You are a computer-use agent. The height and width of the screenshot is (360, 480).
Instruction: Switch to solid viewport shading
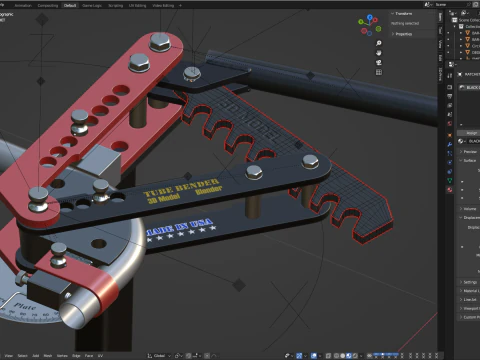(x=343, y=356)
